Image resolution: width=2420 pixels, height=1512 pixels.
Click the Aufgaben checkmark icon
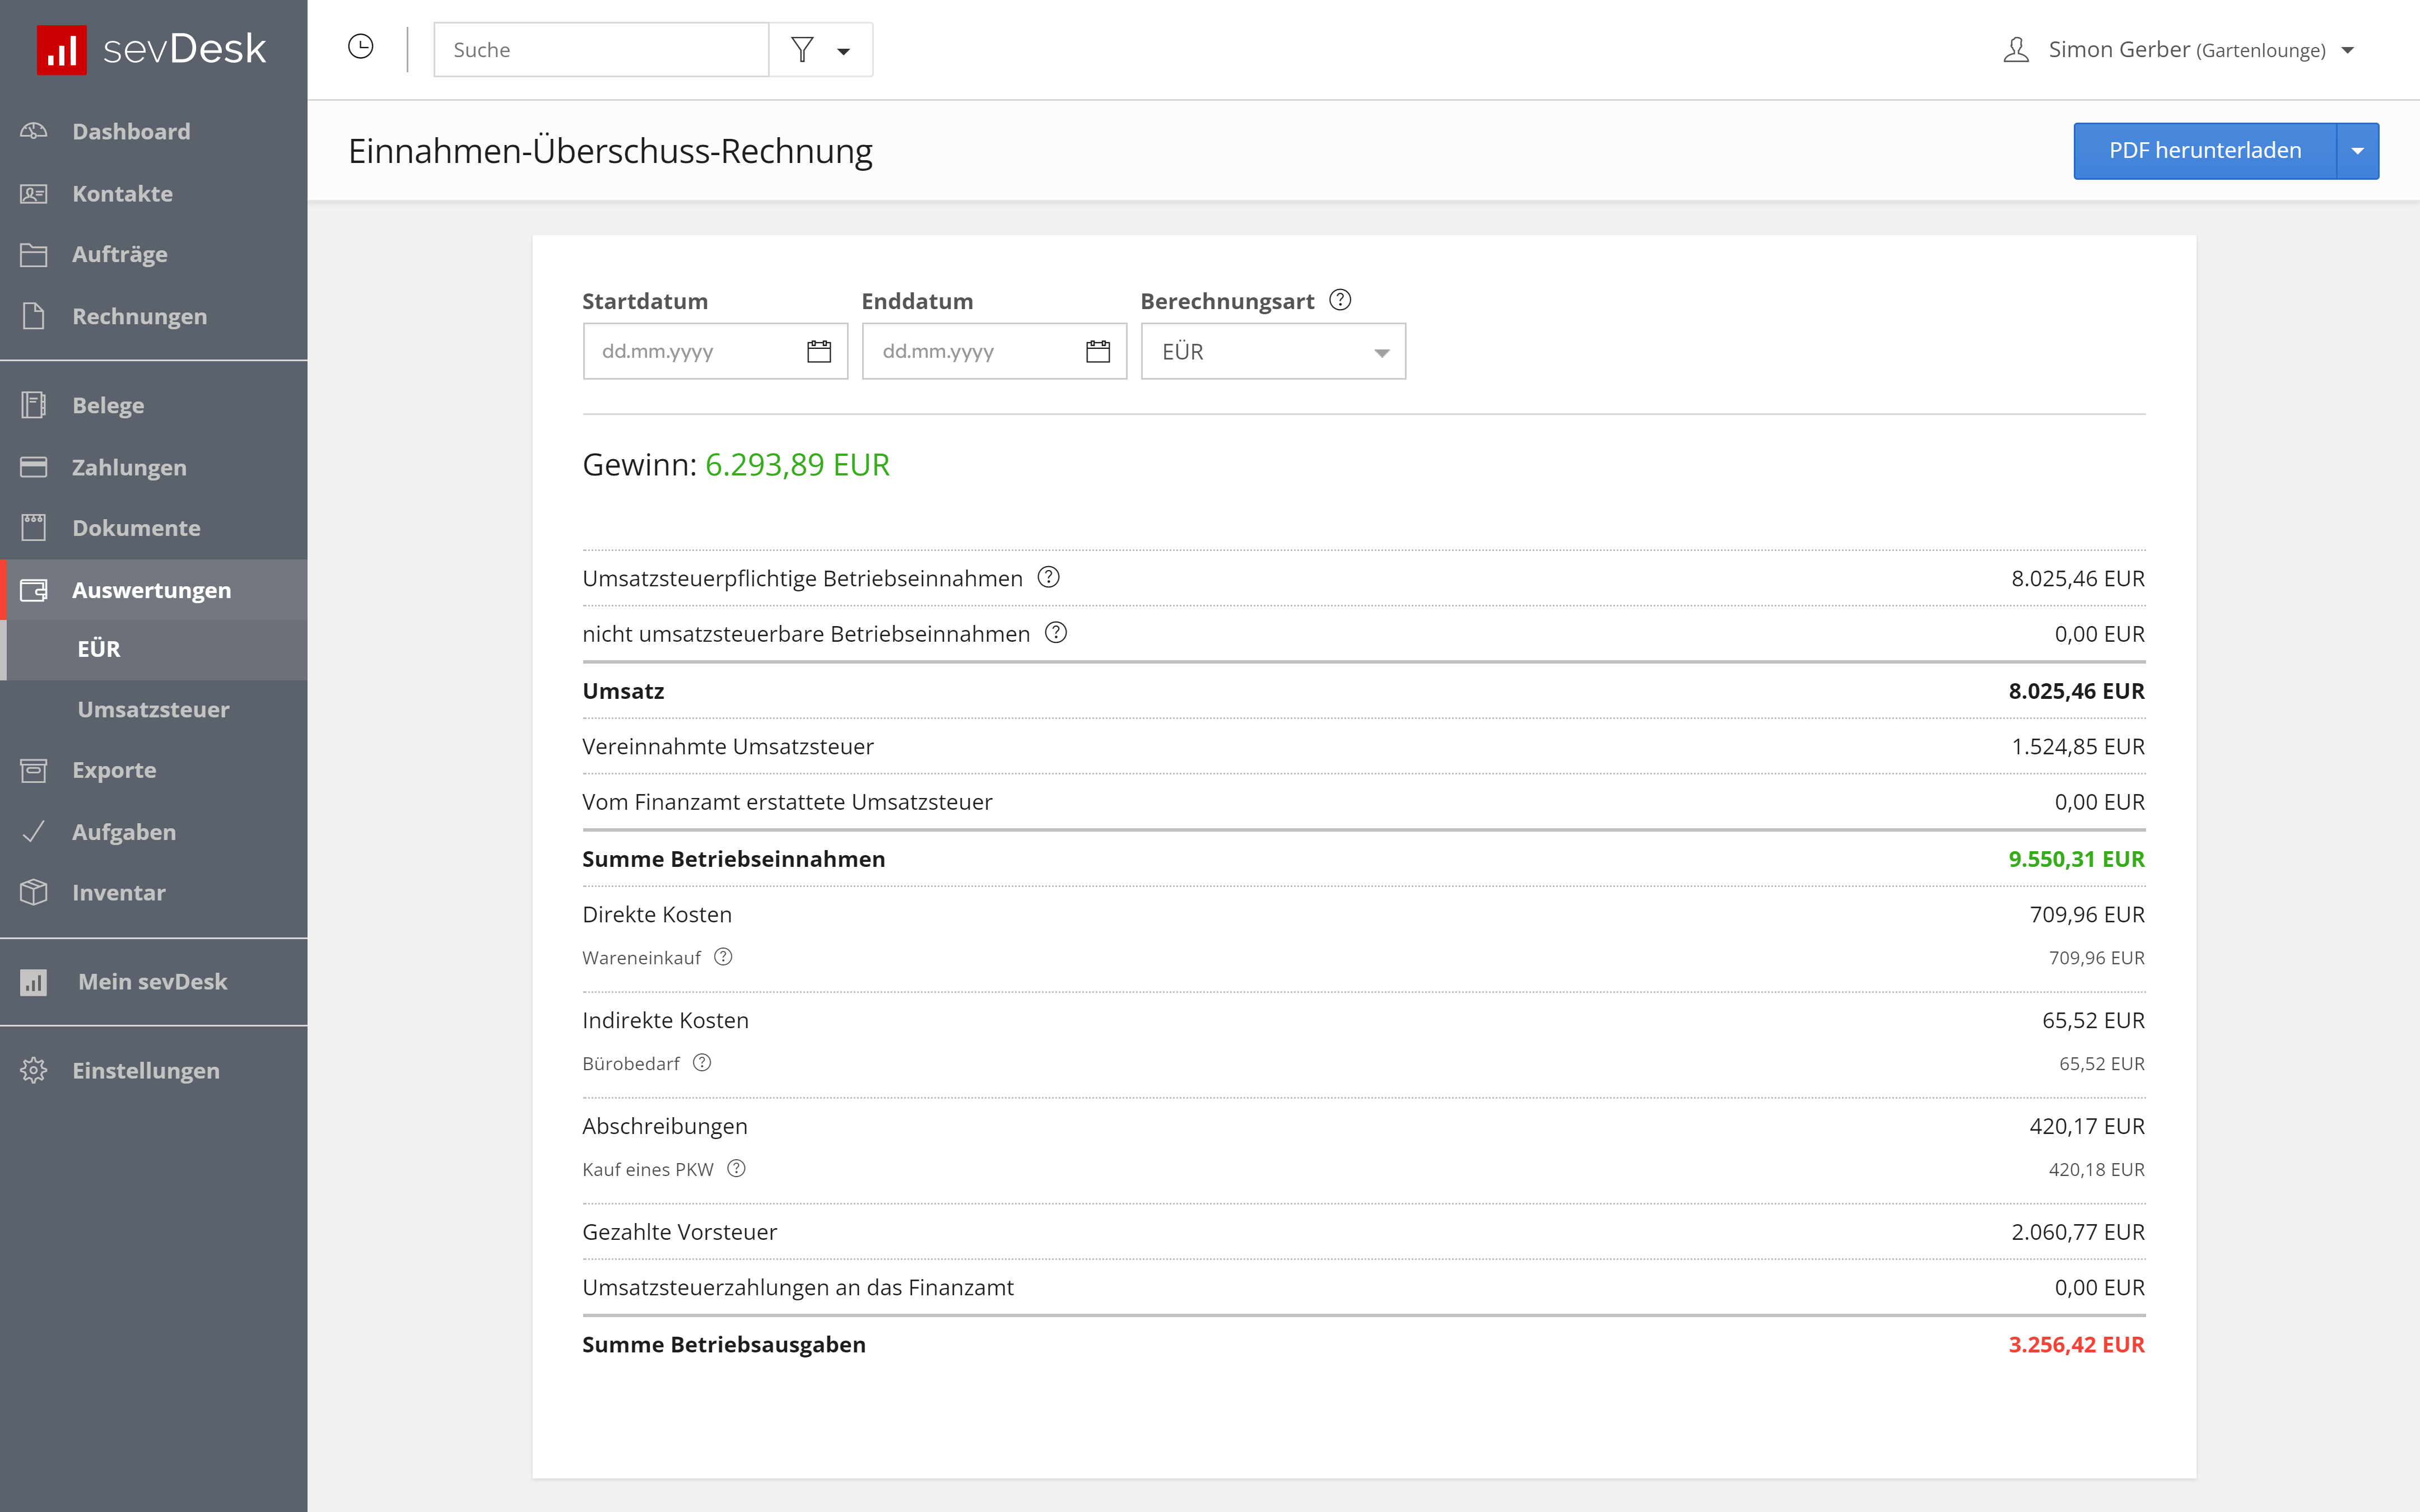click(x=33, y=832)
